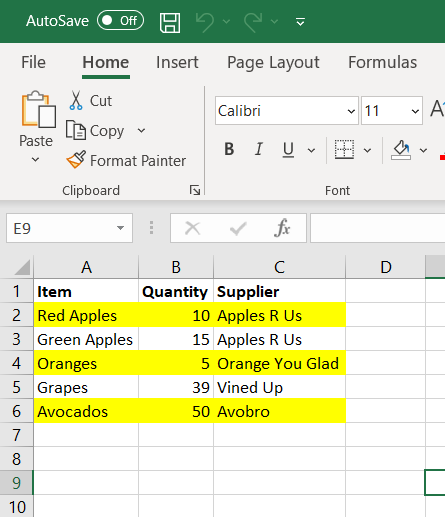The width and height of the screenshot is (445, 517).
Task: Select the Red Apples cell
Action: [86, 315]
